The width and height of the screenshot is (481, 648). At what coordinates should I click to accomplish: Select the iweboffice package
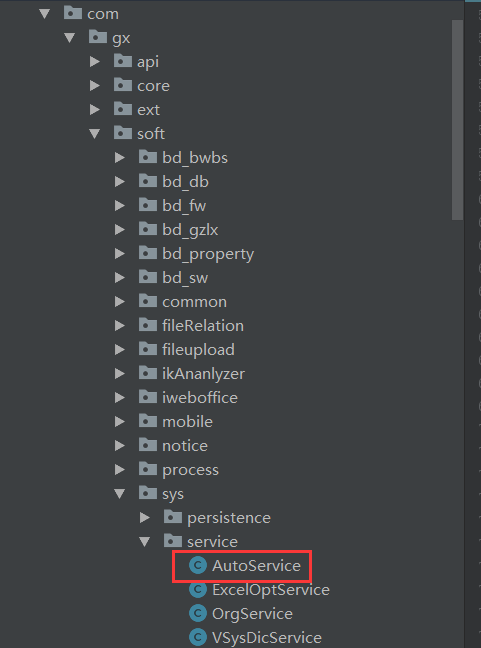(x=200, y=398)
